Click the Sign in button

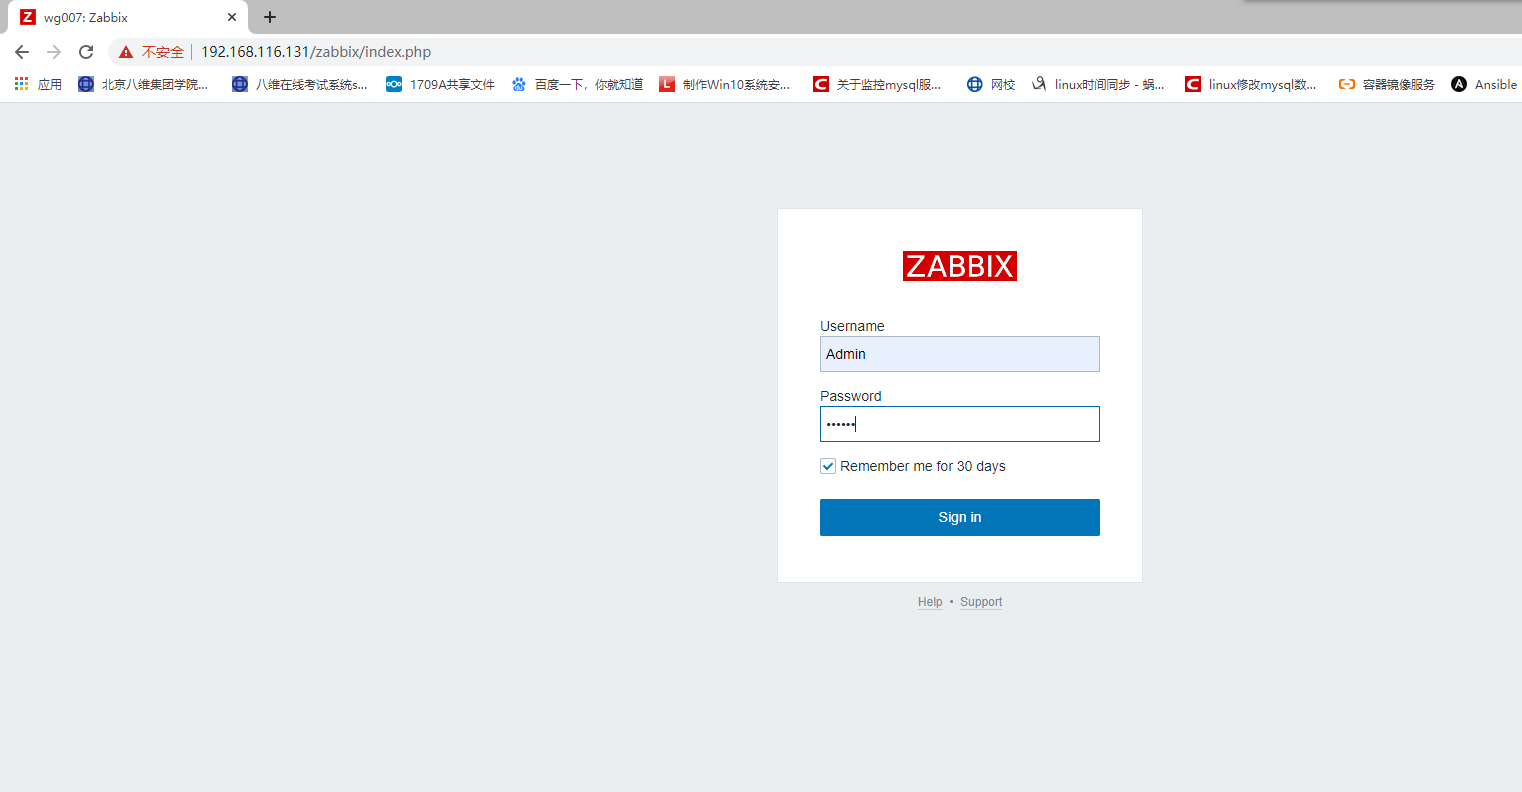tap(960, 517)
